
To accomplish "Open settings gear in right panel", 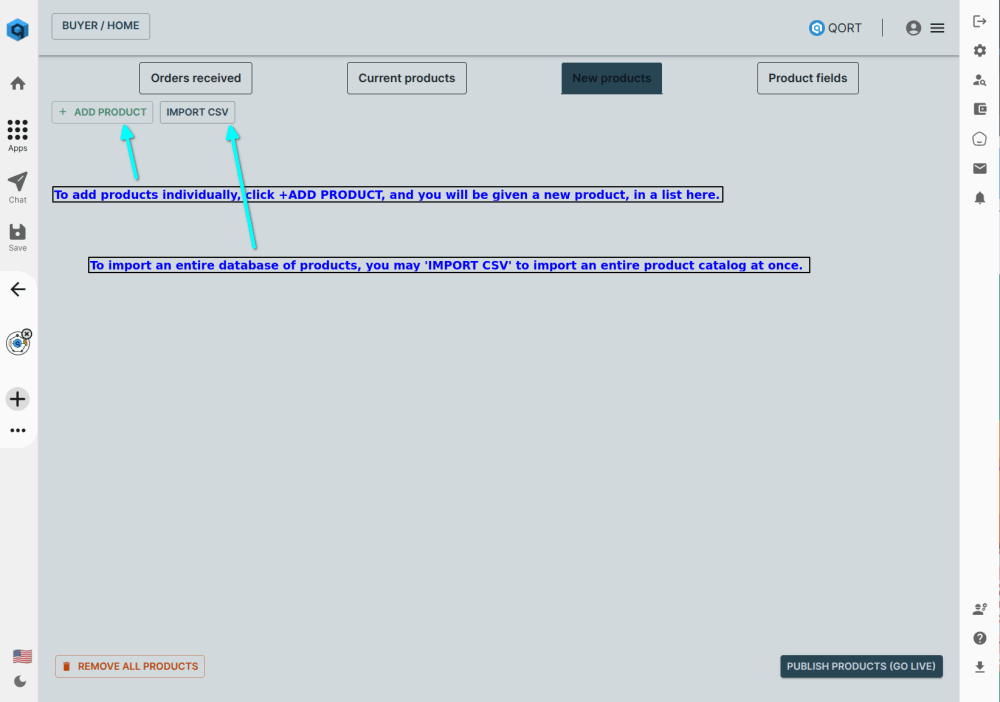I will 980,50.
